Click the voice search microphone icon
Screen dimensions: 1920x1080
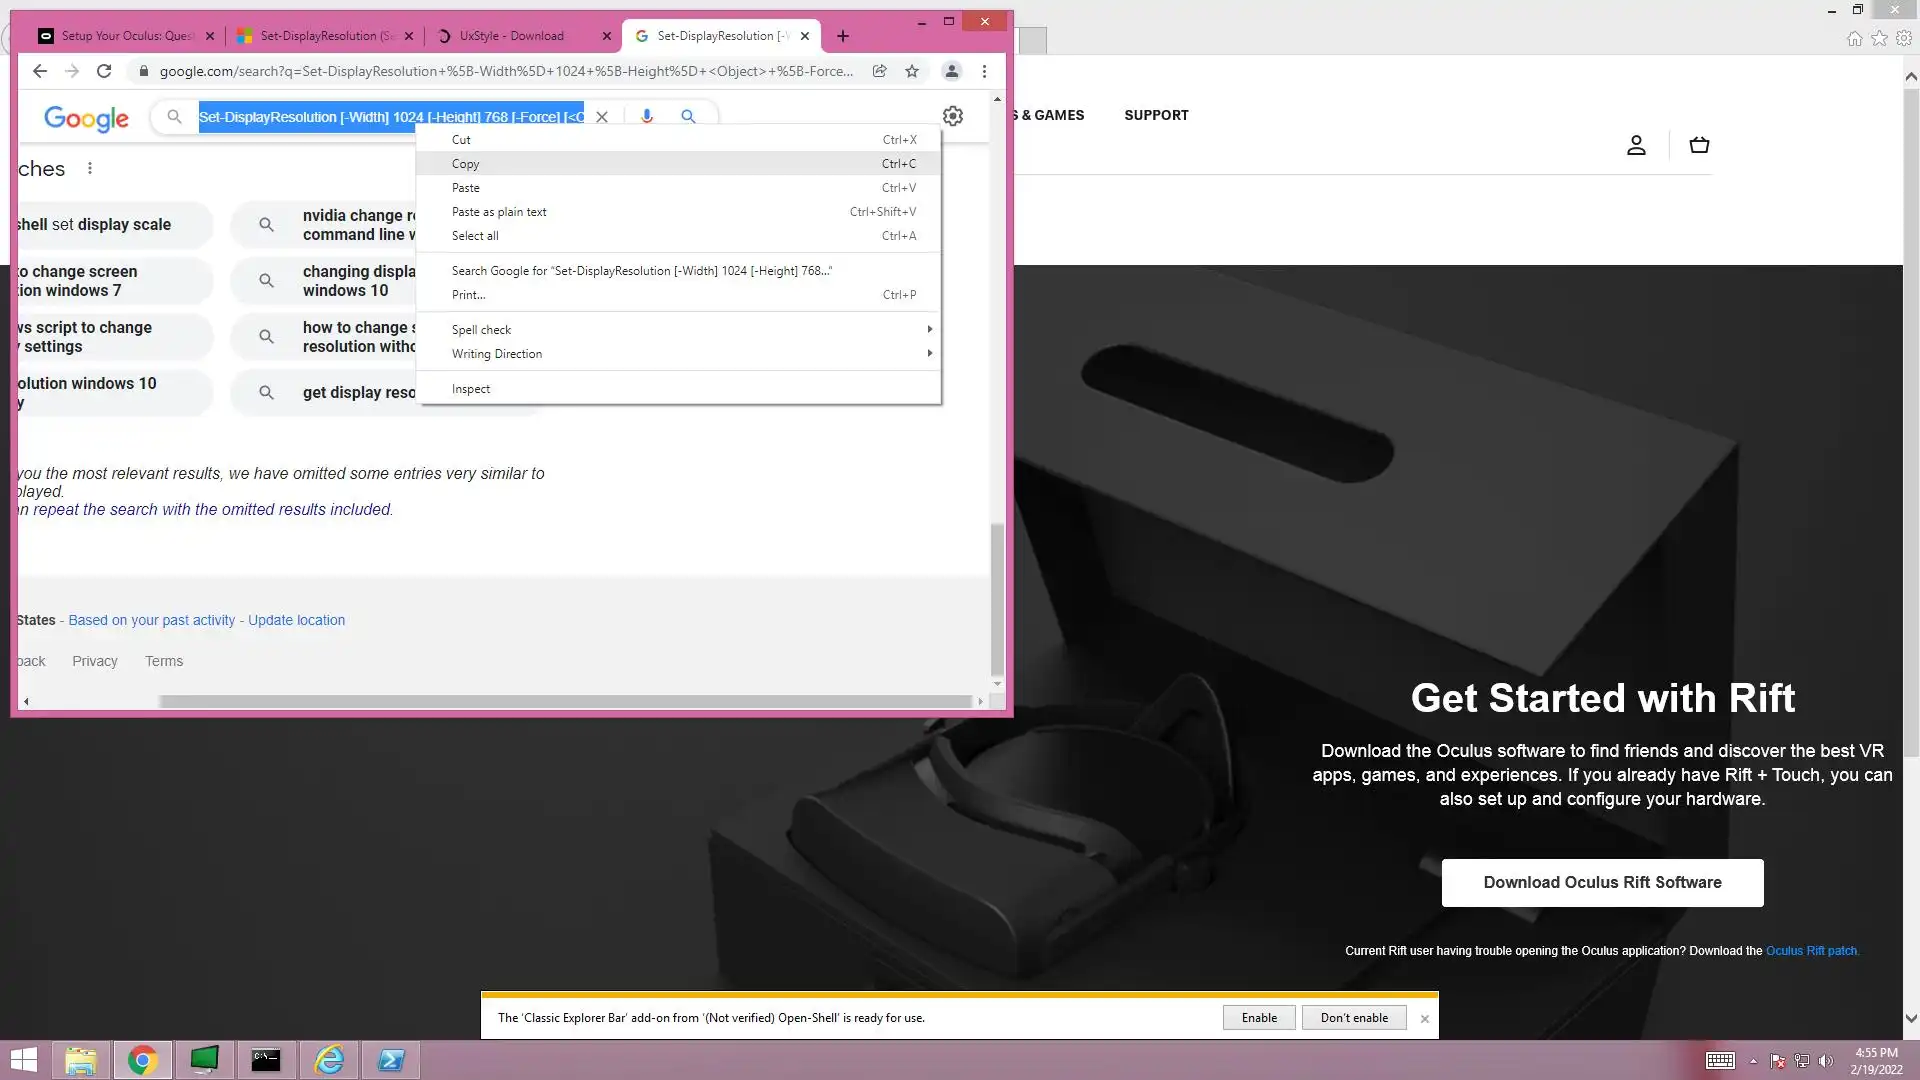coord(647,116)
